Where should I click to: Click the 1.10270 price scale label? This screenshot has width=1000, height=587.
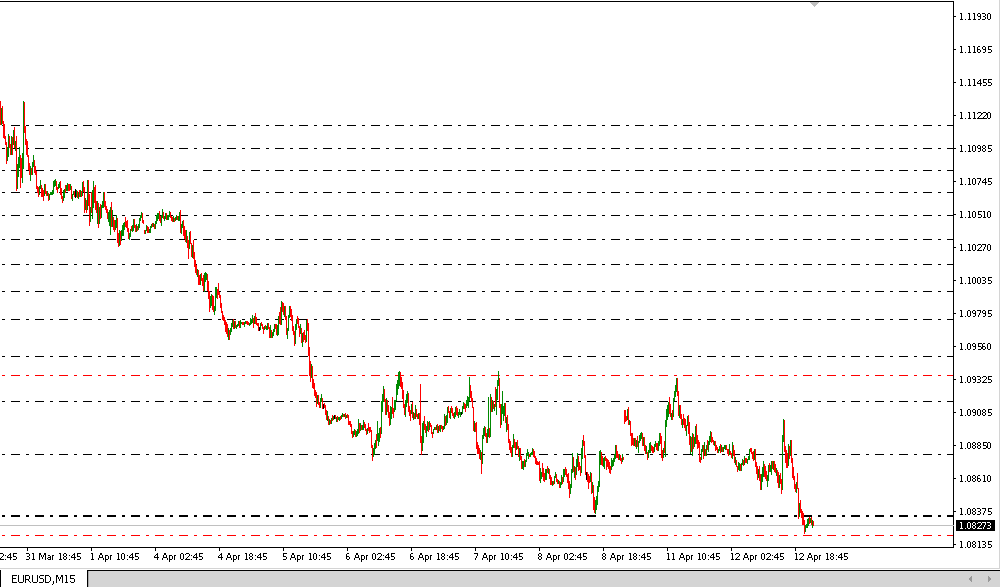click(x=975, y=248)
